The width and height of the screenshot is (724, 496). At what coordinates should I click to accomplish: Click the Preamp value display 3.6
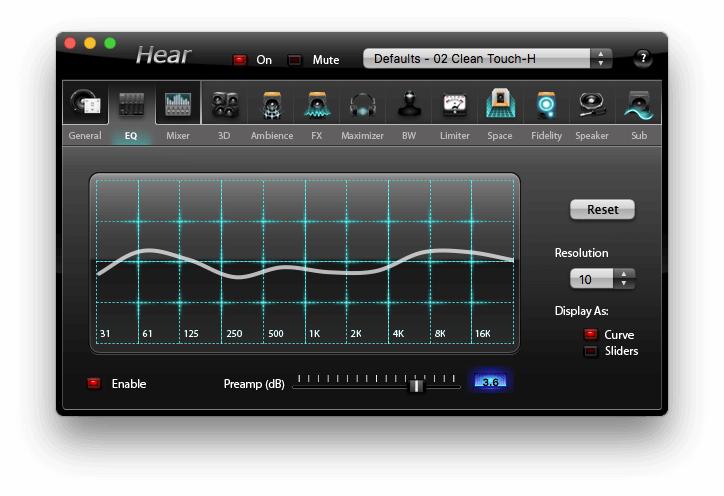point(490,381)
